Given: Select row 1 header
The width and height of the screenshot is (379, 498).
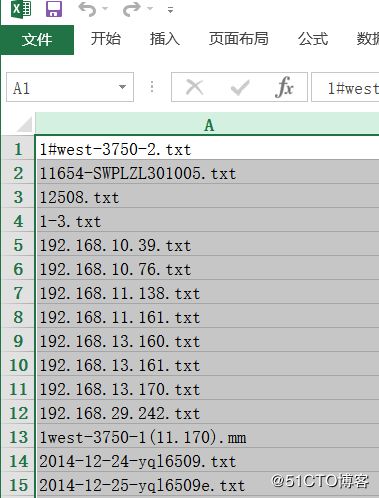Looking at the screenshot, I should pyautogui.click(x=18, y=149).
